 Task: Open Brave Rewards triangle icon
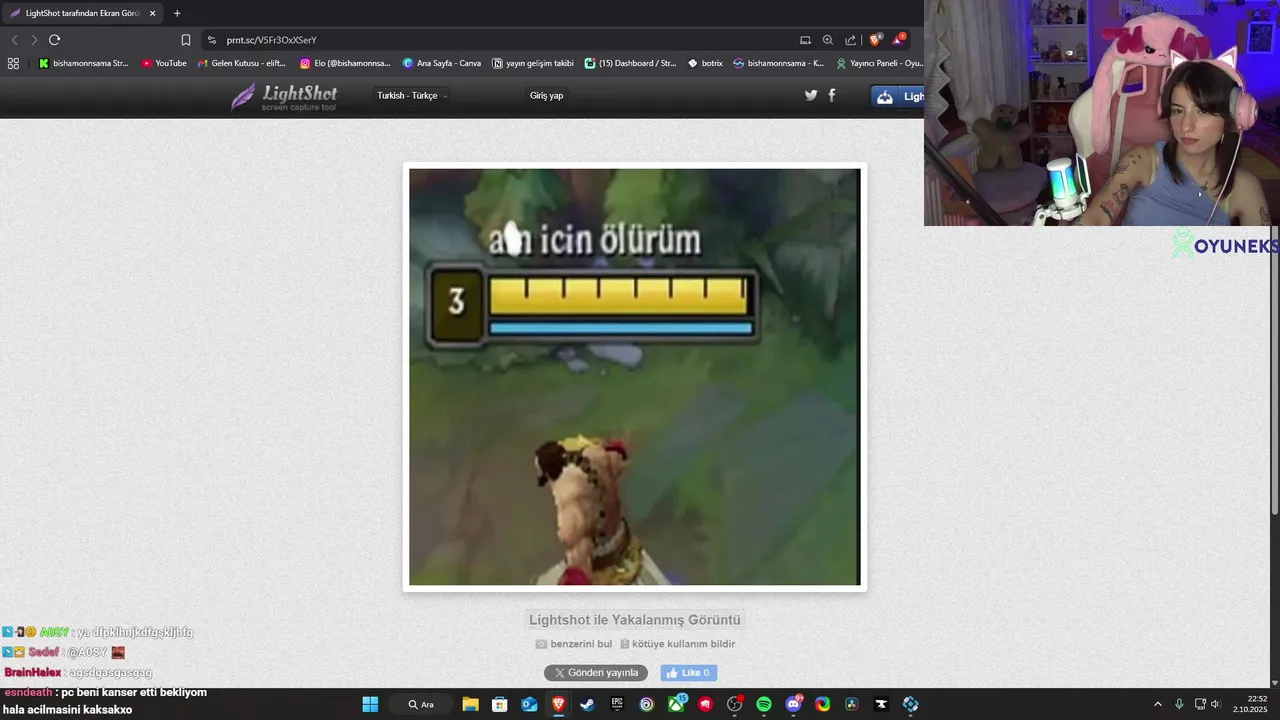899,39
